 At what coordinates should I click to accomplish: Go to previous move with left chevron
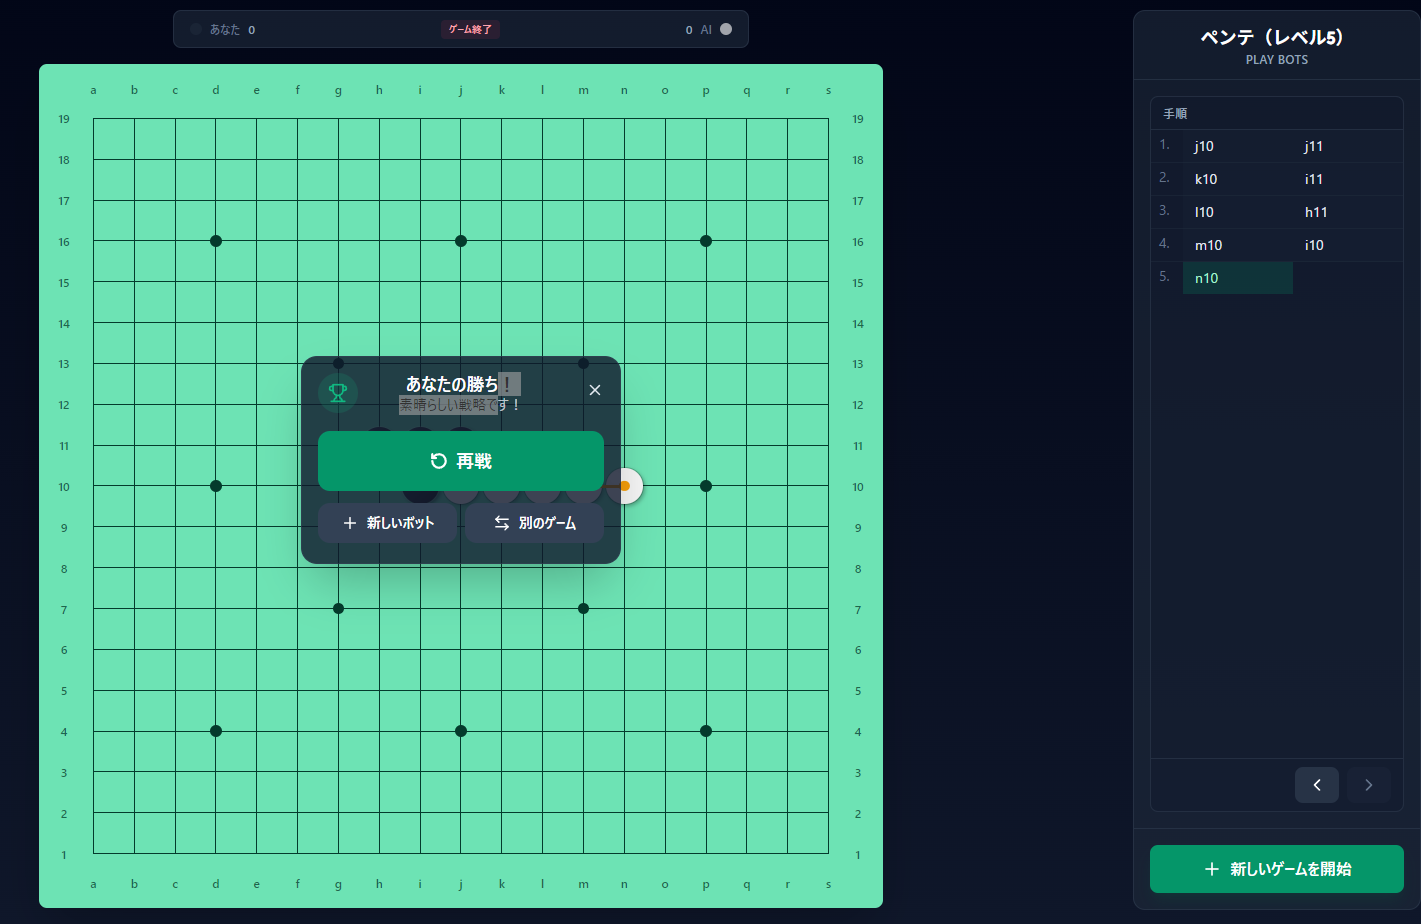coord(1316,785)
